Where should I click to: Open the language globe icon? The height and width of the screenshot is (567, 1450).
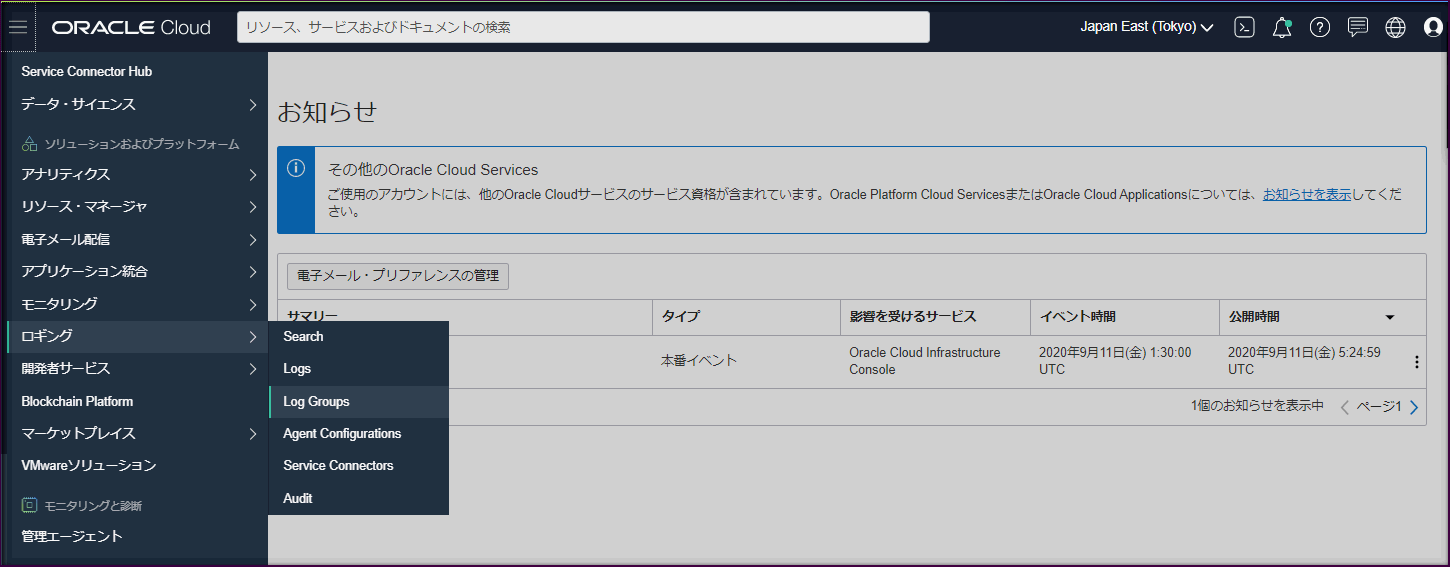click(1395, 27)
